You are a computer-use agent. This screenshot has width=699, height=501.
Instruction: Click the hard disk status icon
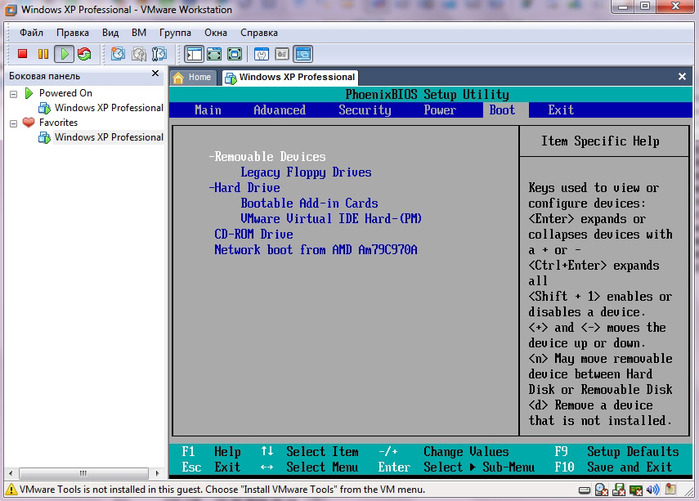coord(584,491)
